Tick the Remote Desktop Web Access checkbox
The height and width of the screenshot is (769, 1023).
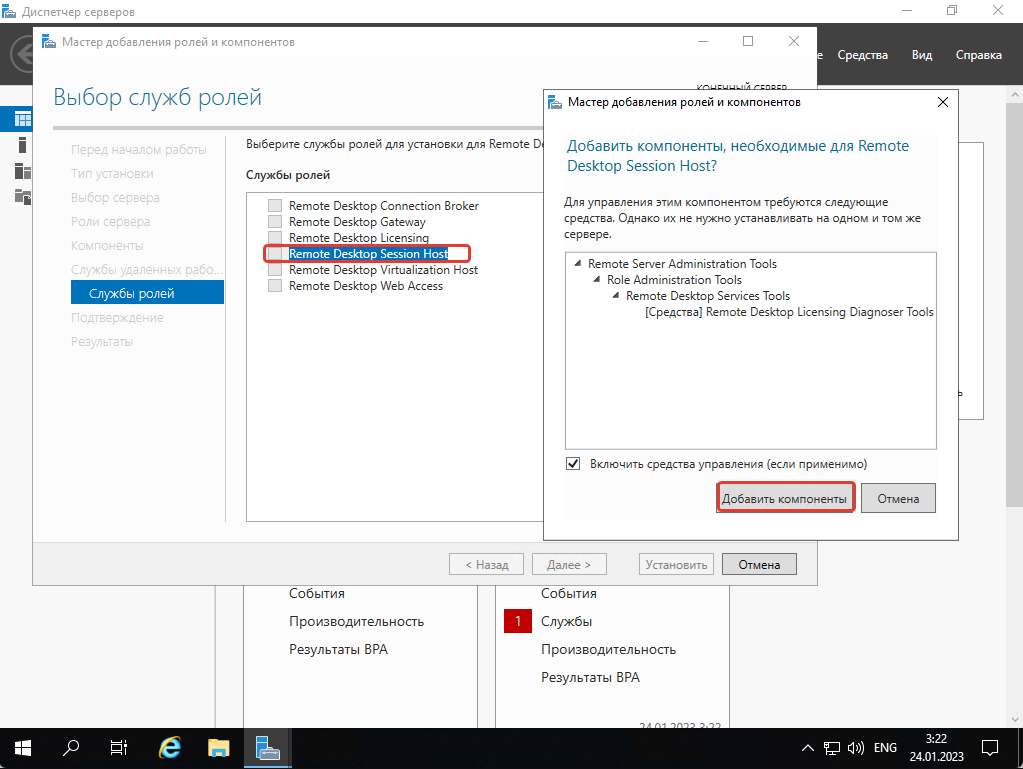[275, 286]
